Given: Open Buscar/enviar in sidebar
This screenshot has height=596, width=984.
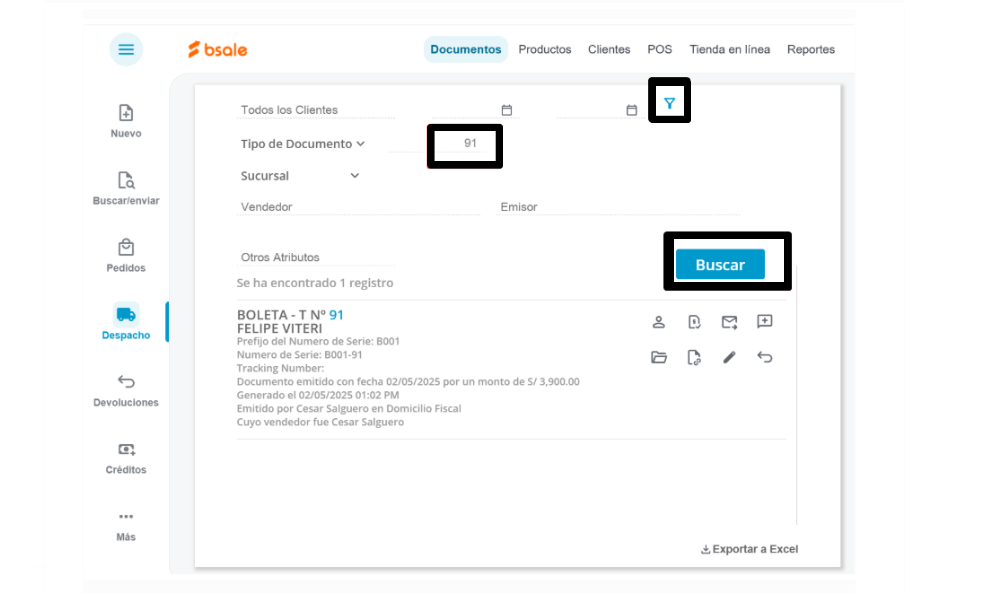Looking at the screenshot, I should coord(126,188).
